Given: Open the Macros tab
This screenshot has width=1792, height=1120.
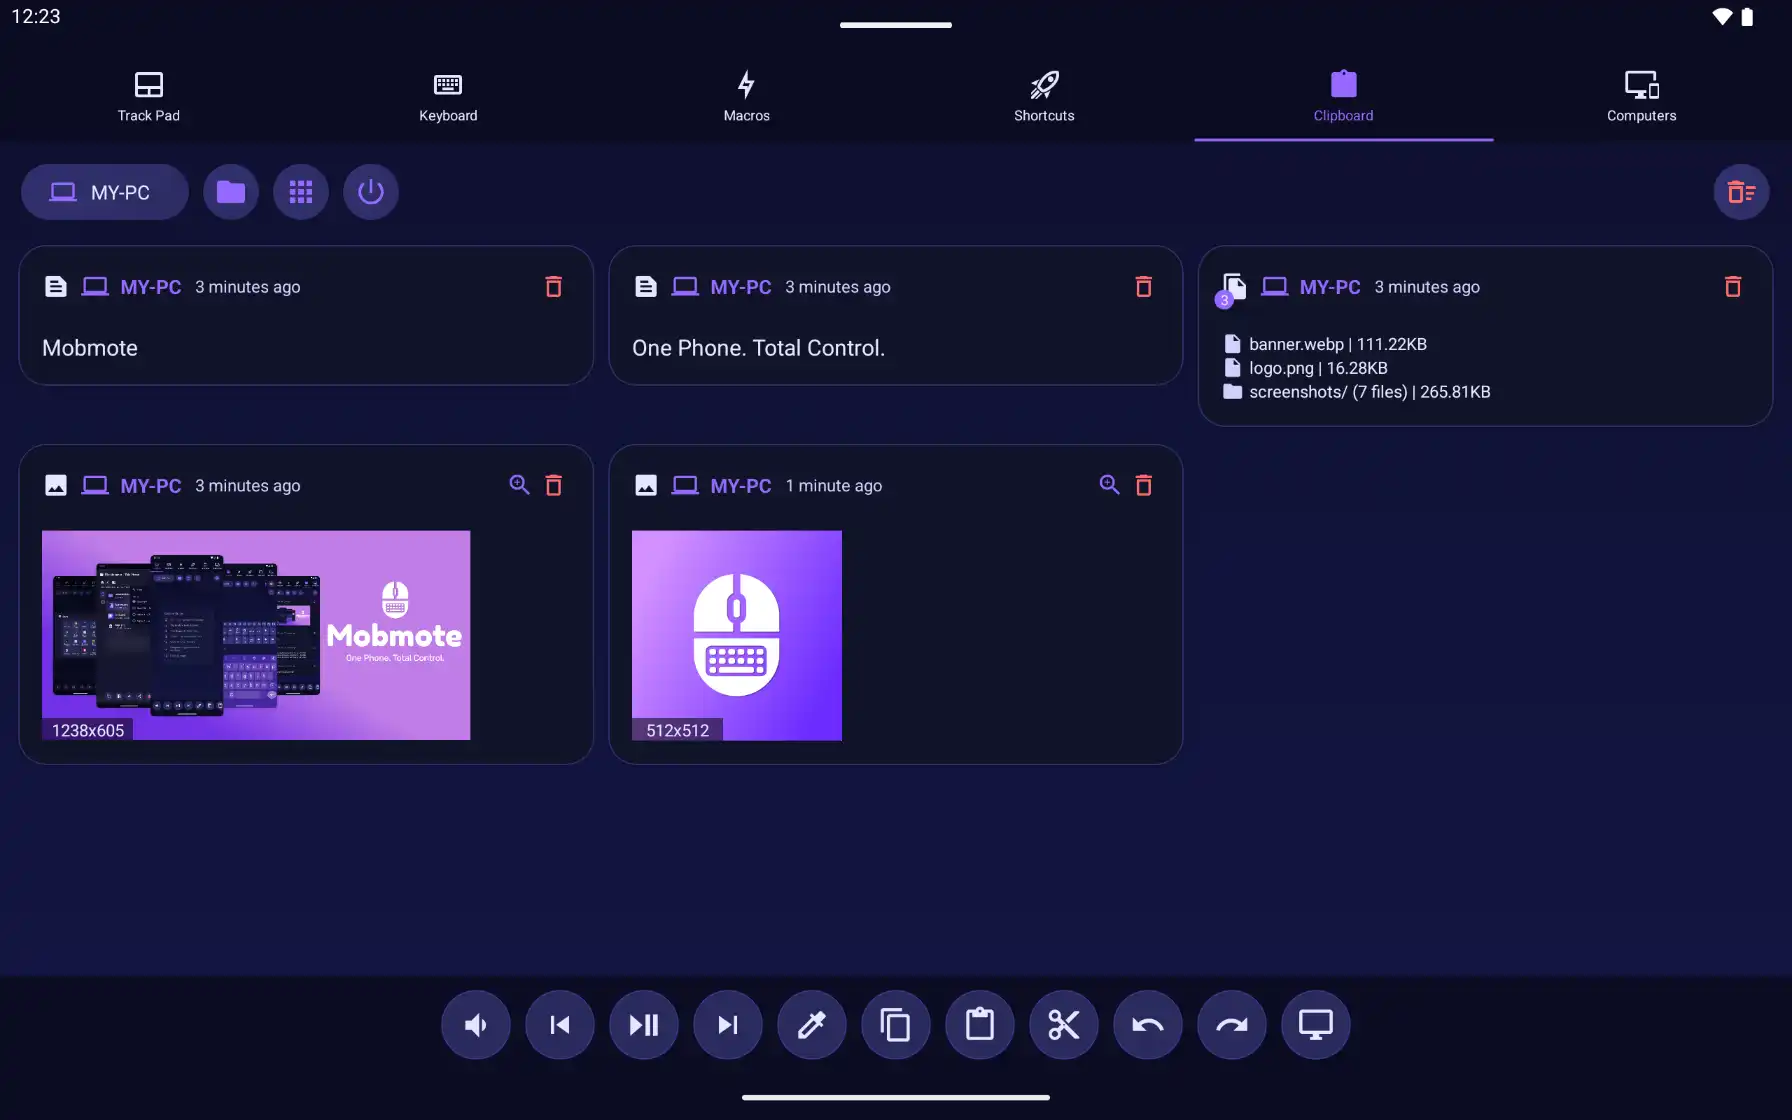Looking at the screenshot, I should pos(746,96).
